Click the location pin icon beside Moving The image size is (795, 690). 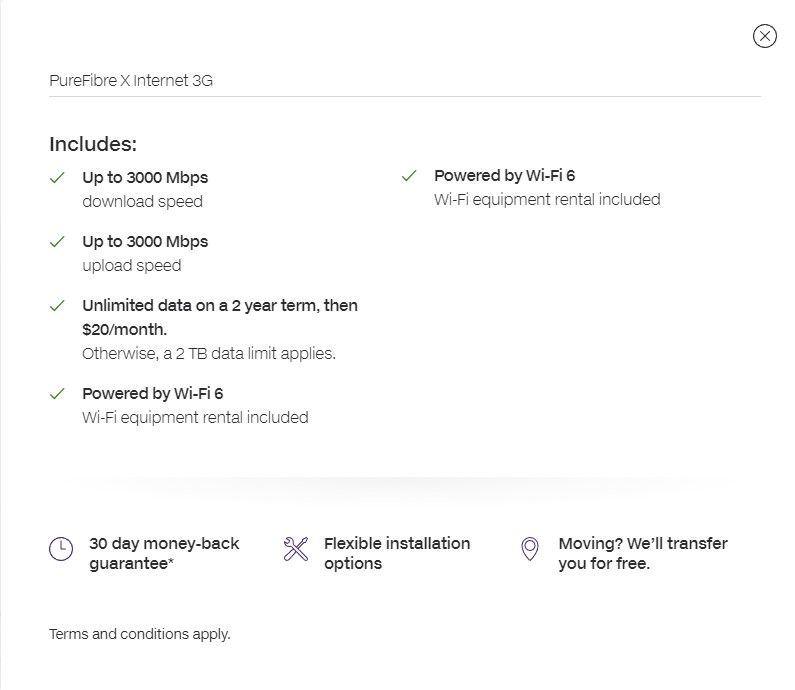click(530, 549)
